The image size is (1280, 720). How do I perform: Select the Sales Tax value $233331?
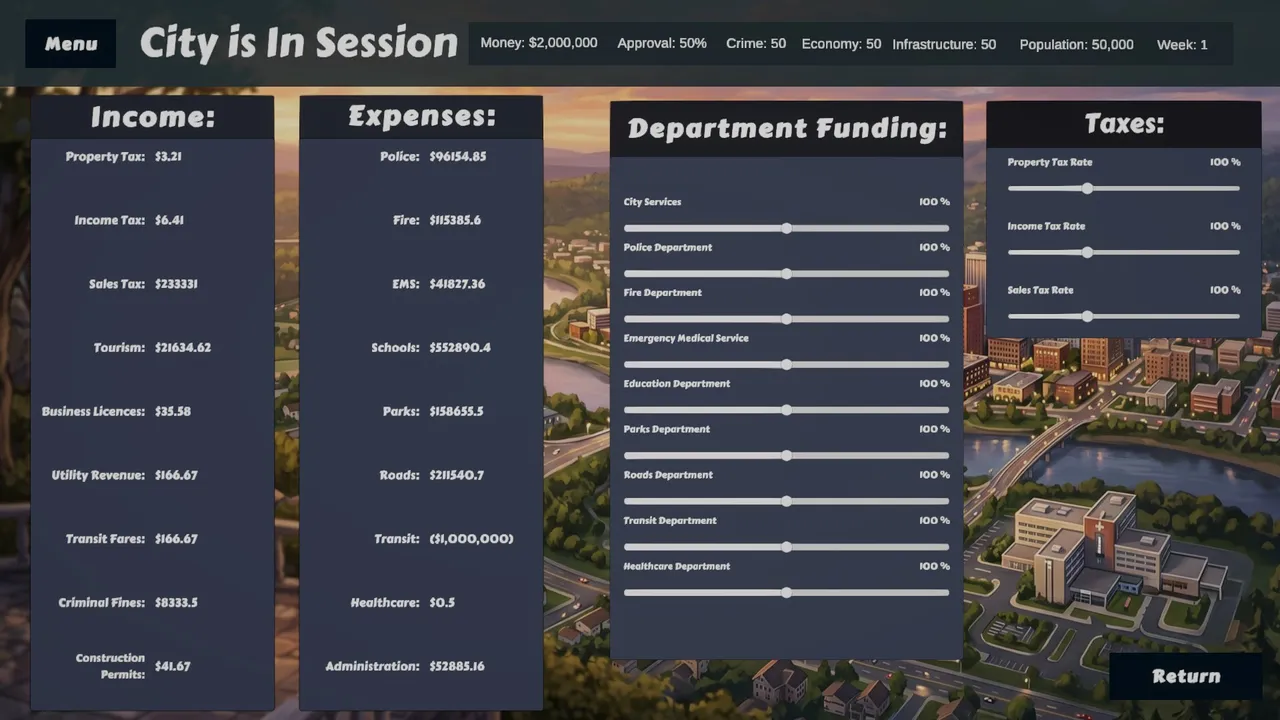(x=176, y=284)
